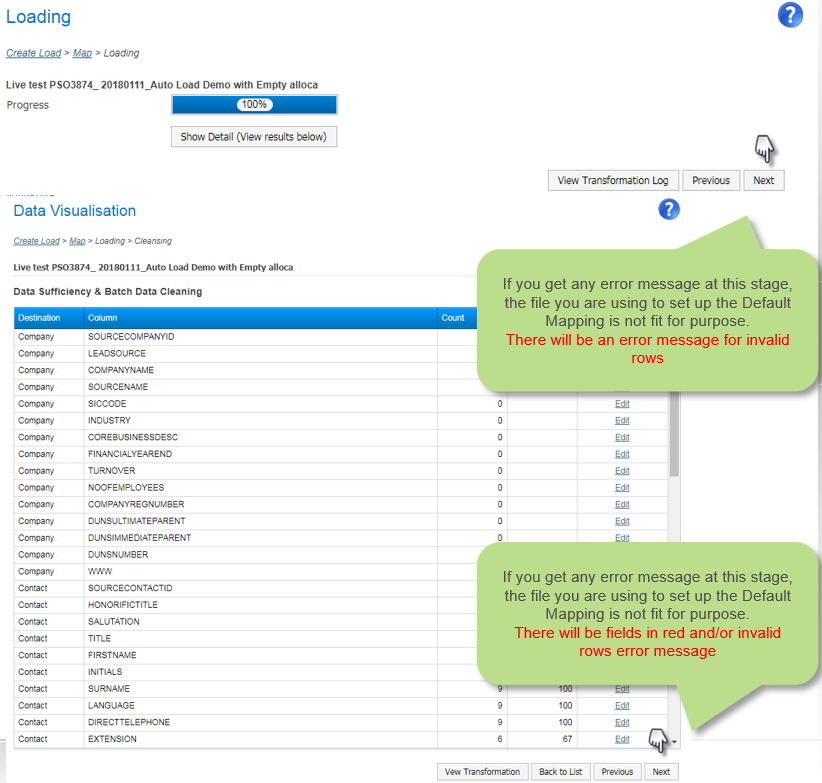Click Show Detail (View results below) button

pyautogui.click(x=254, y=137)
